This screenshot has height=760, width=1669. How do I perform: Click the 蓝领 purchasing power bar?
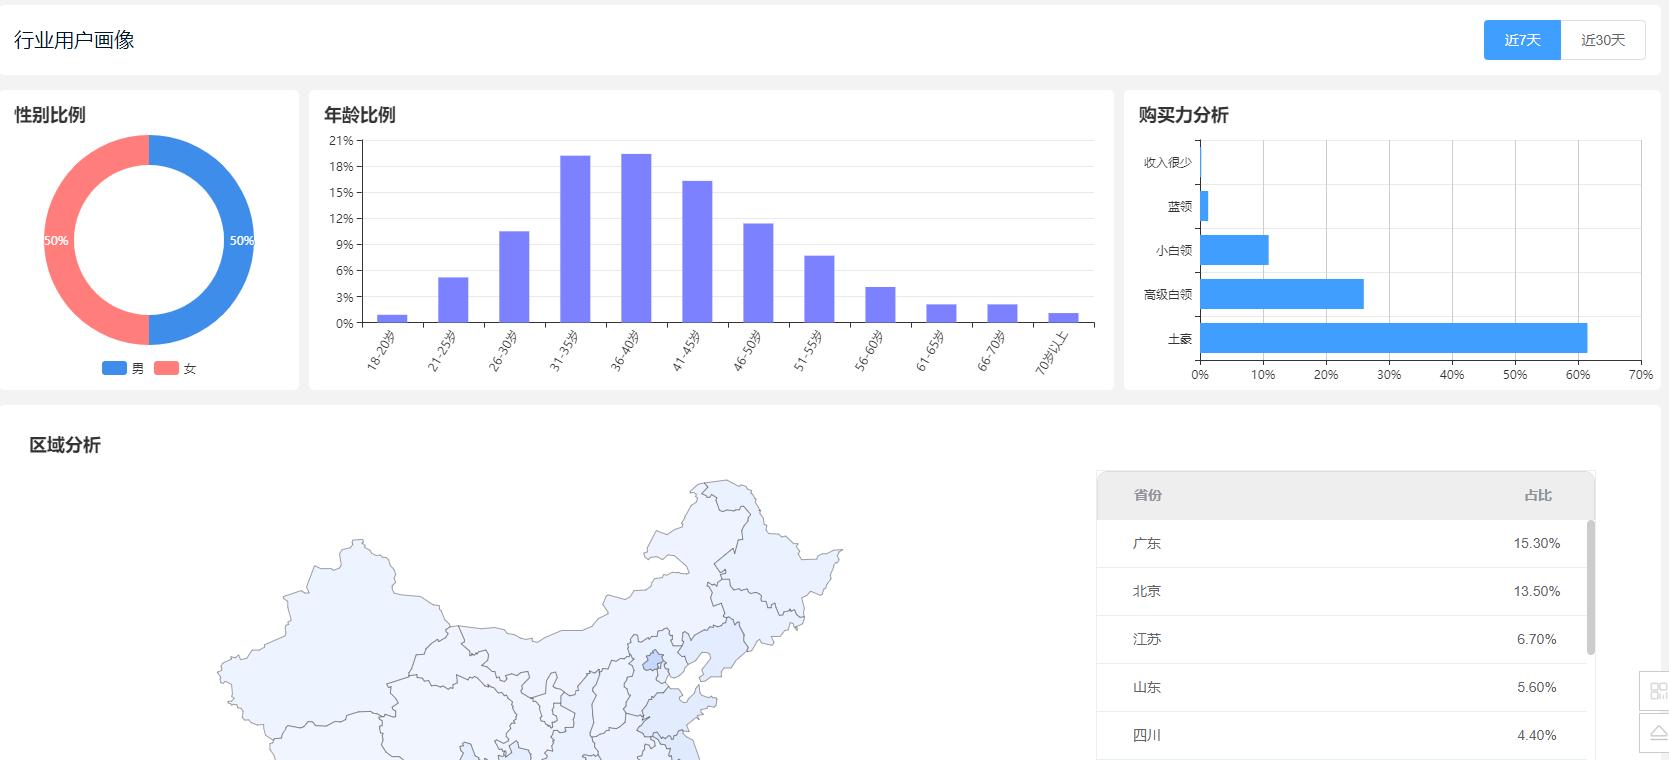tap(1204, 206)
